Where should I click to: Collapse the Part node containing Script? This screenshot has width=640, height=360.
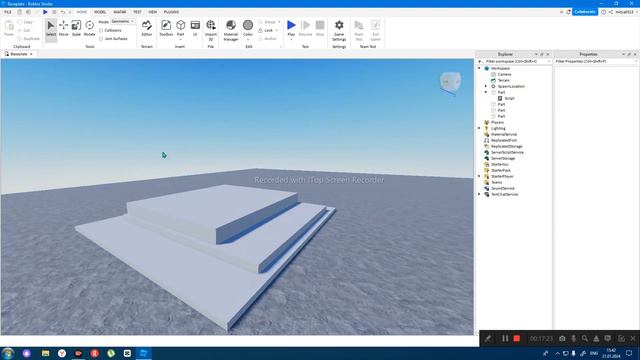click(x=486, y=92)
